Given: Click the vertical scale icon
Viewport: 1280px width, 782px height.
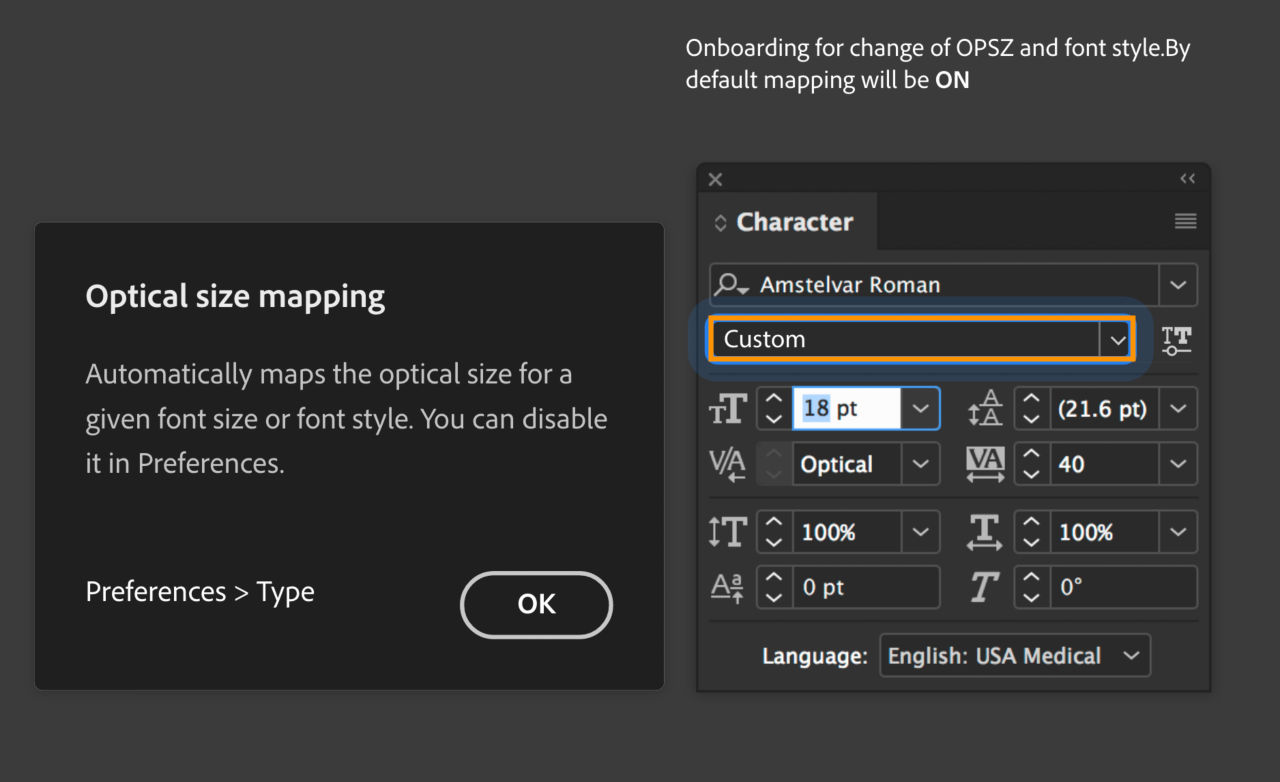Looking at the screenshot, I should [x=728, y=532].
